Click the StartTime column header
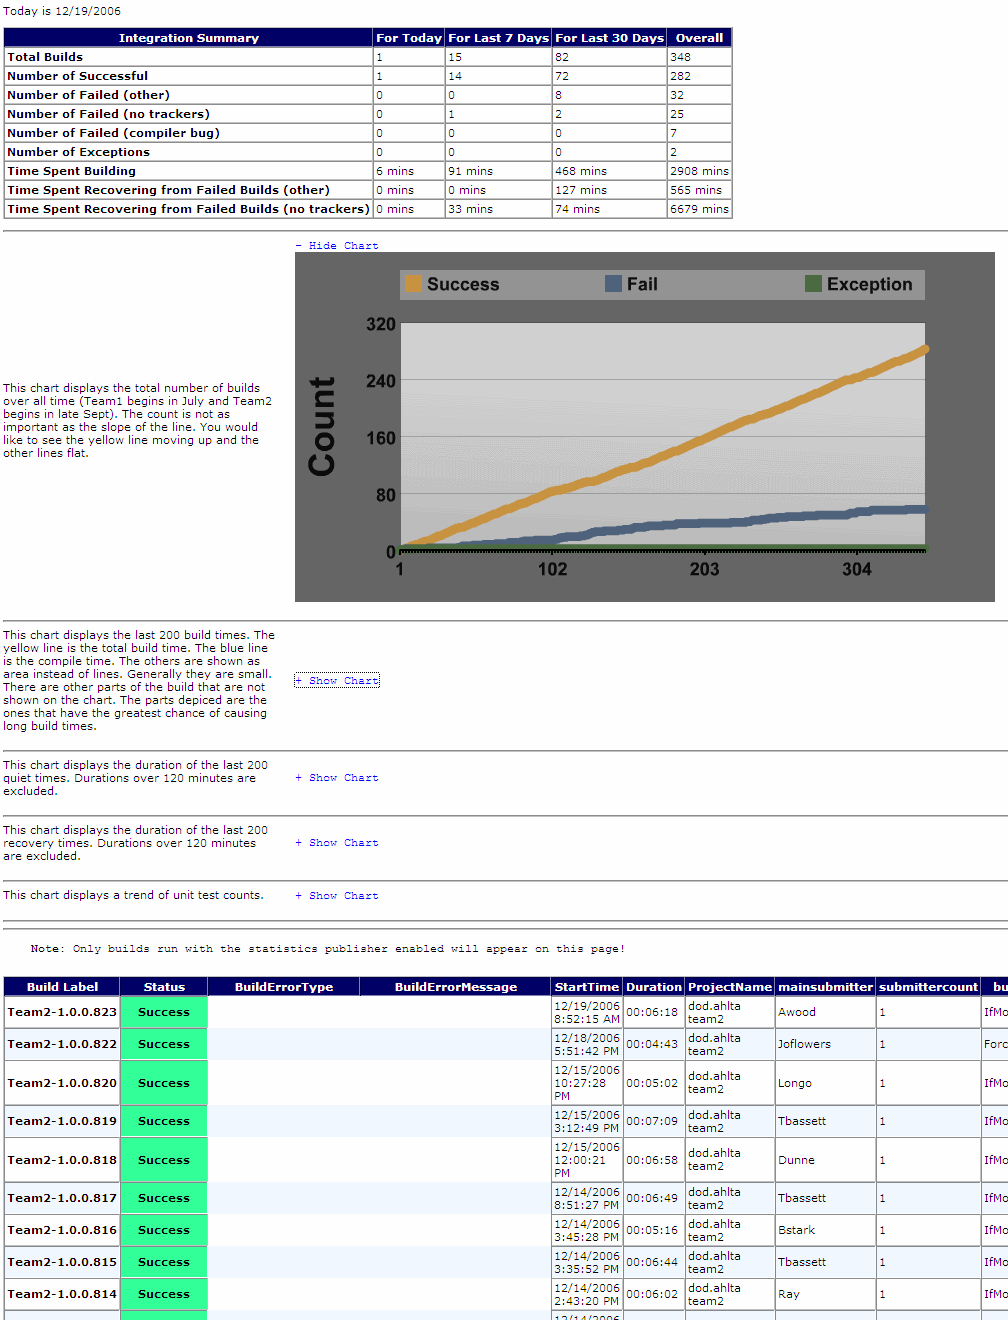Screen dimensions: 1008x1320 pos(587,987)
